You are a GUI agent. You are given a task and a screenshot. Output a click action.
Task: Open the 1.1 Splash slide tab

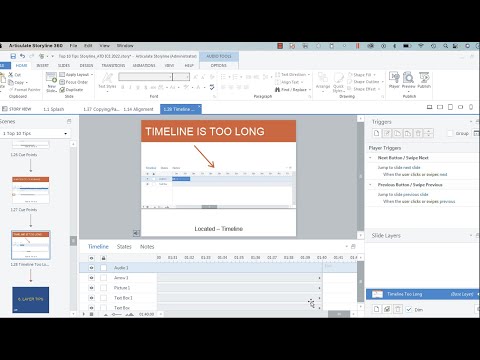coord(54,109)
